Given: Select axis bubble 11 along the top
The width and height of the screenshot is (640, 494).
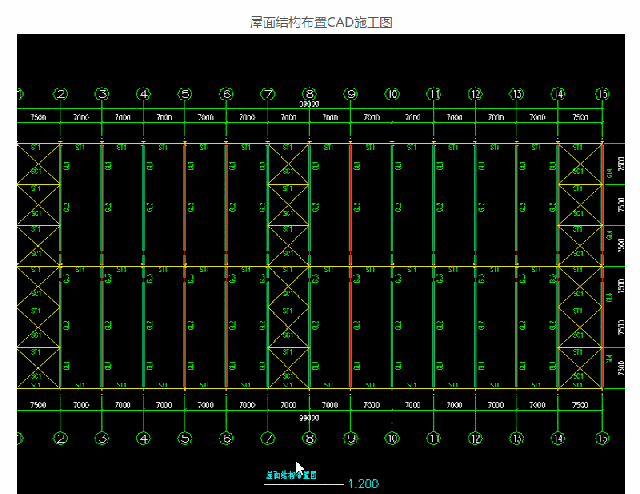Looking at the screenshot, I should 434,94.
